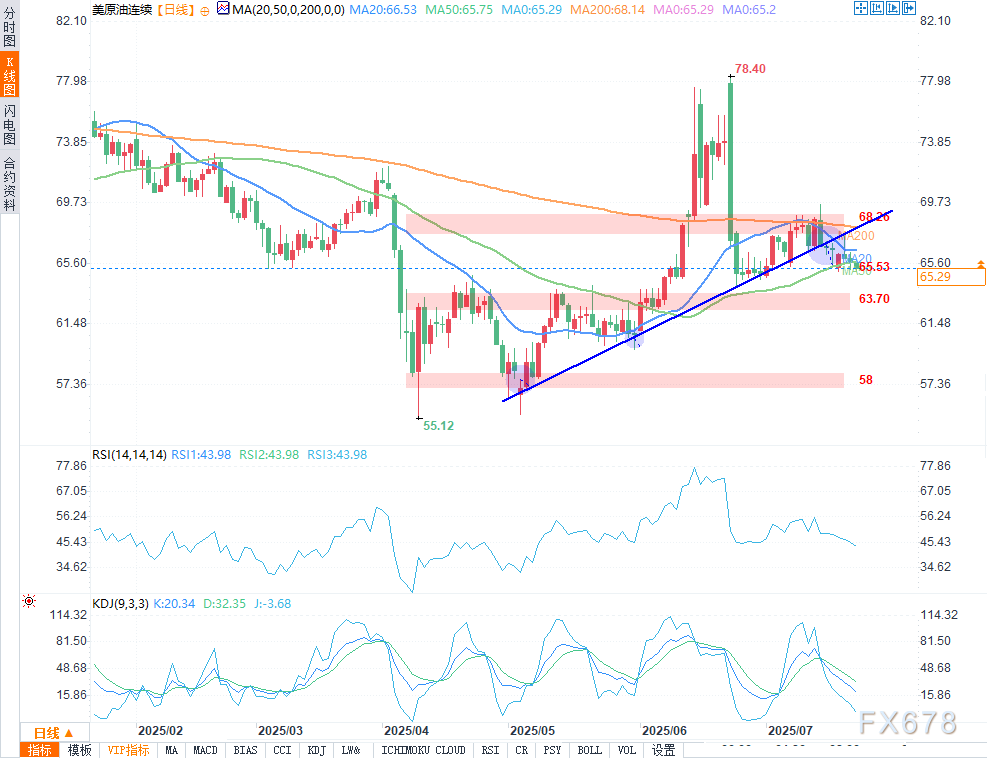Screen dimensions: 987x758
Task: Click the leftmost icon in the top-right chart toolbar
Action: [861, 9]
